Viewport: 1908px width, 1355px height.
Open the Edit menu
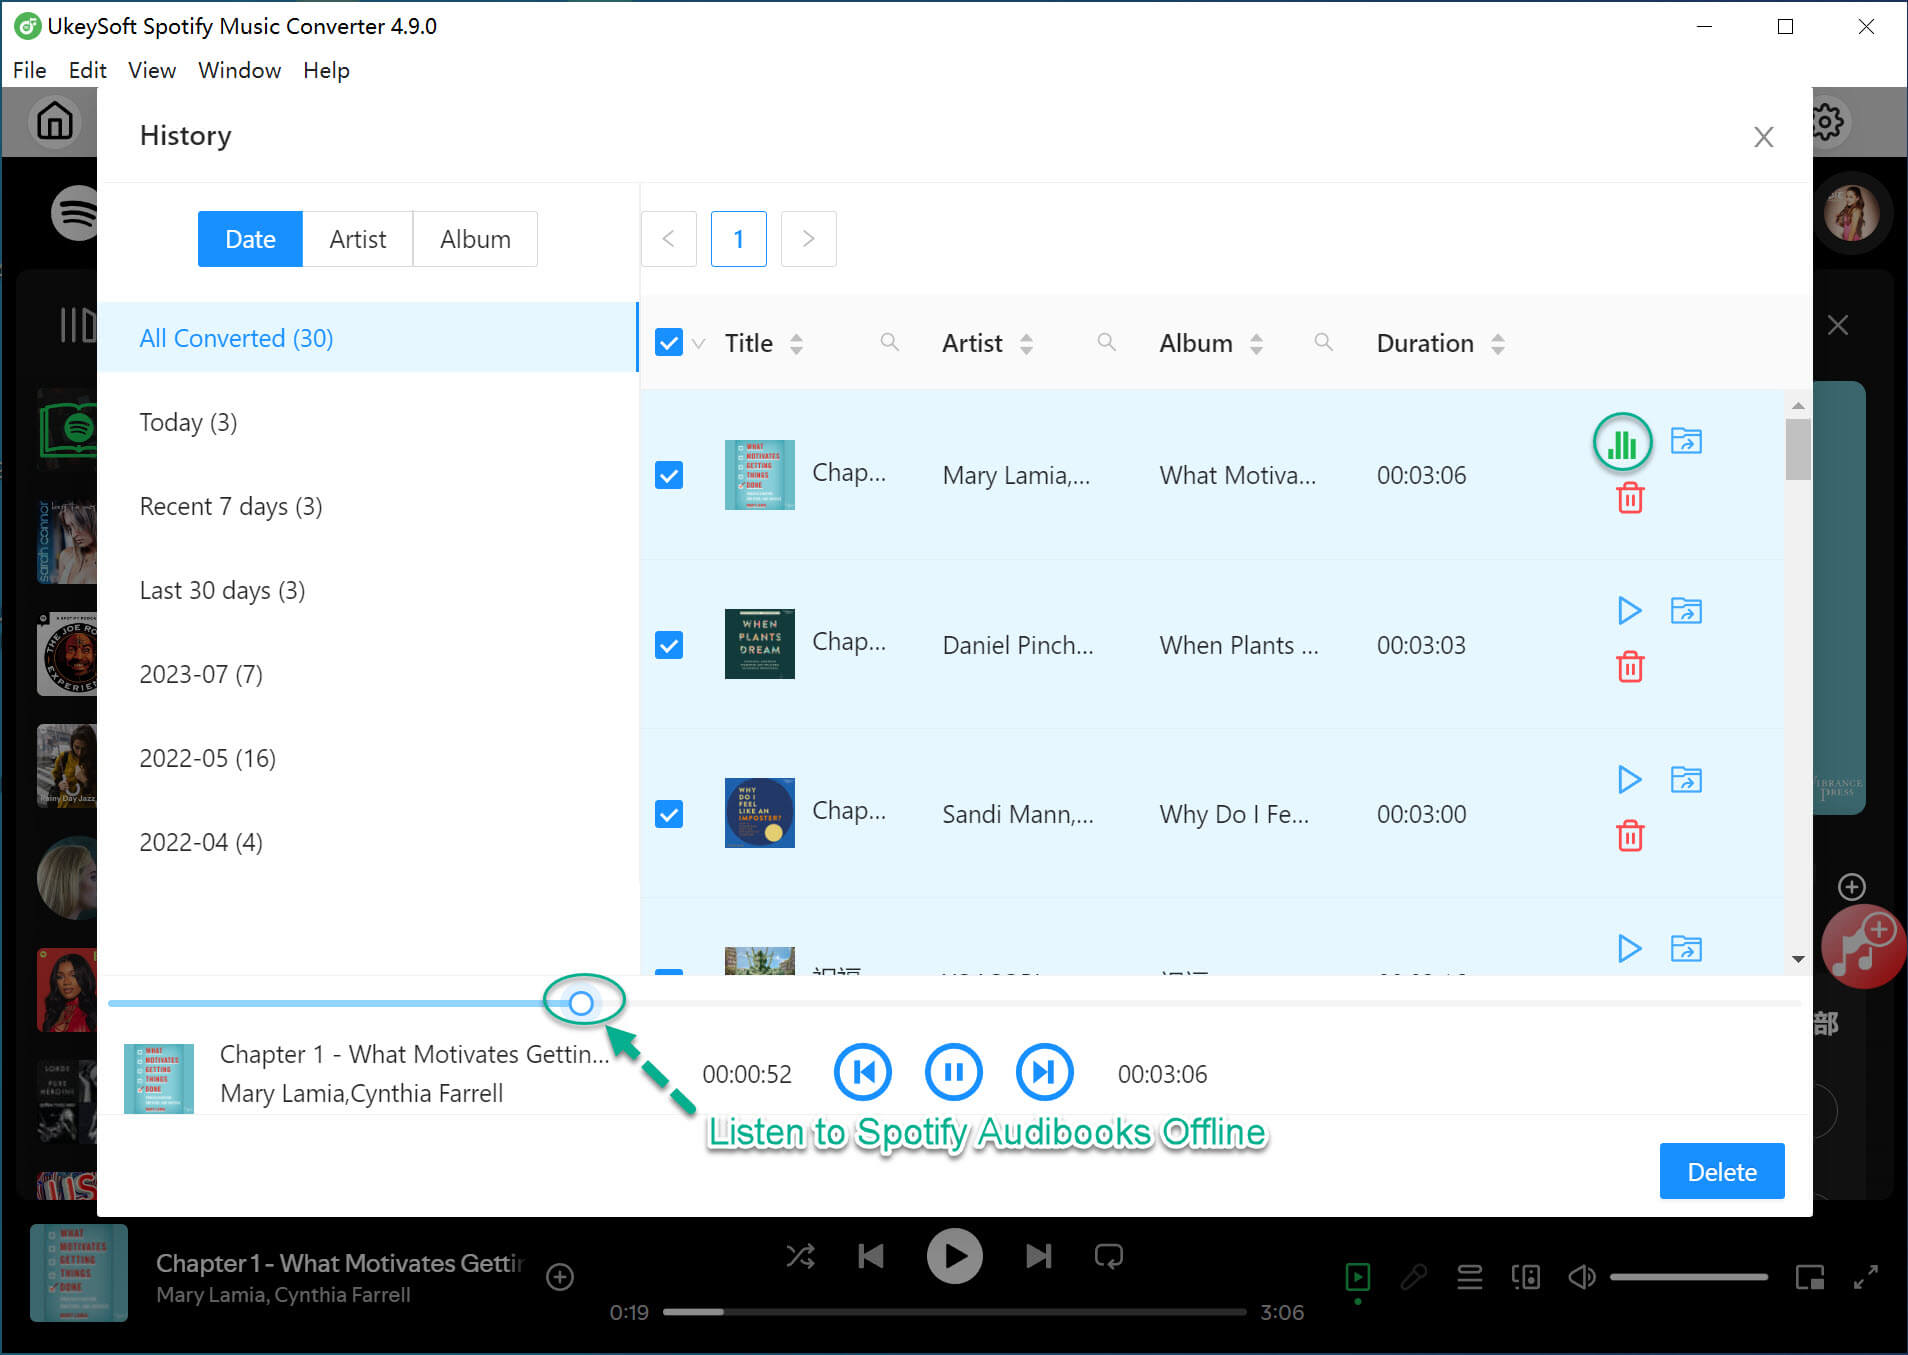87,70
